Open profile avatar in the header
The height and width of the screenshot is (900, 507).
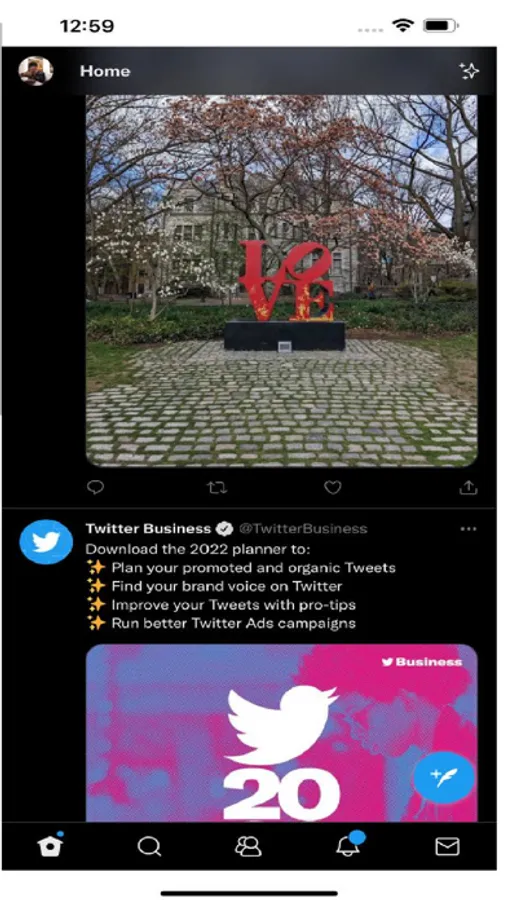point(36,71)
